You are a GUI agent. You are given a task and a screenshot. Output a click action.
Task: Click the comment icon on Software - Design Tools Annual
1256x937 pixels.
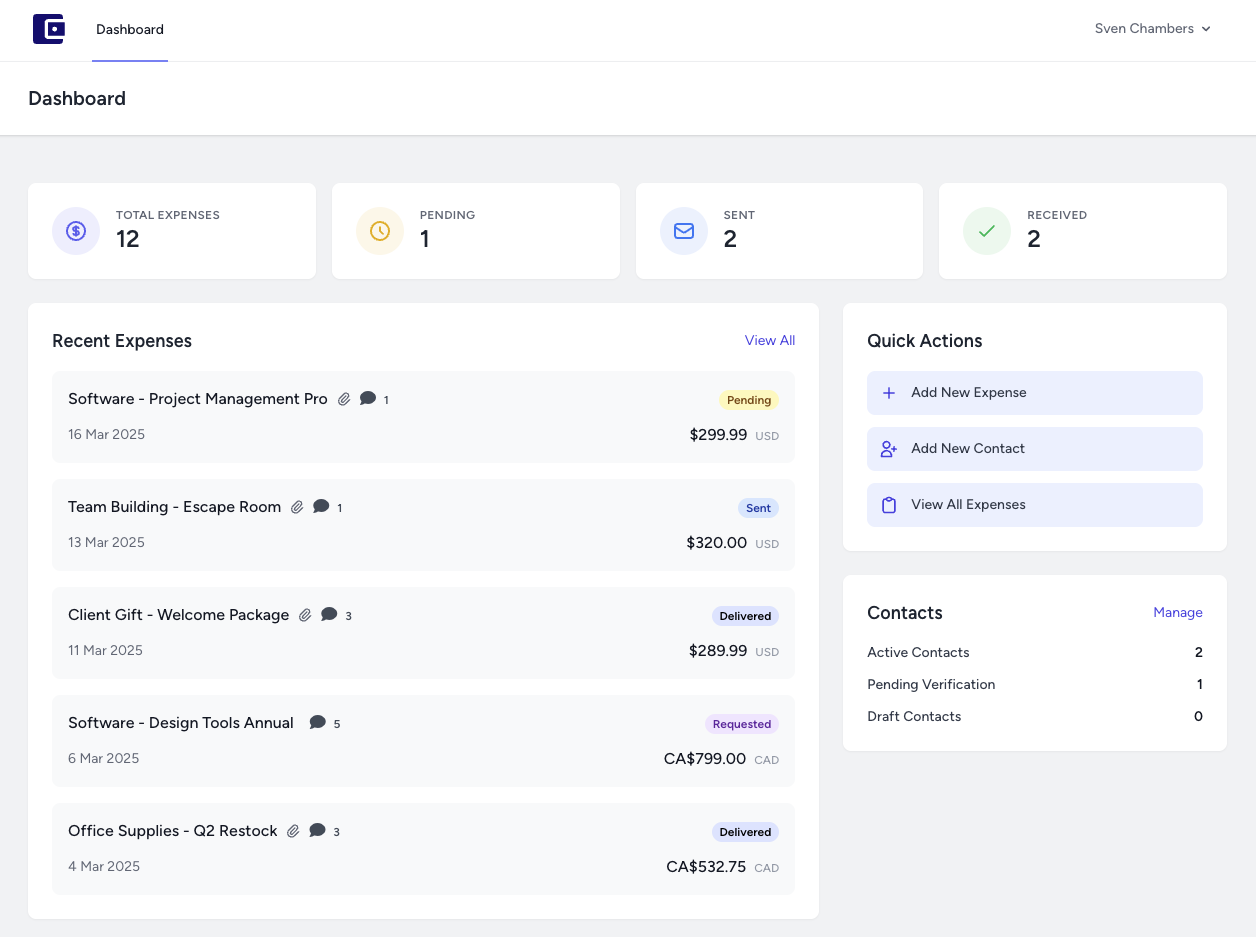[x=318, y=722]
